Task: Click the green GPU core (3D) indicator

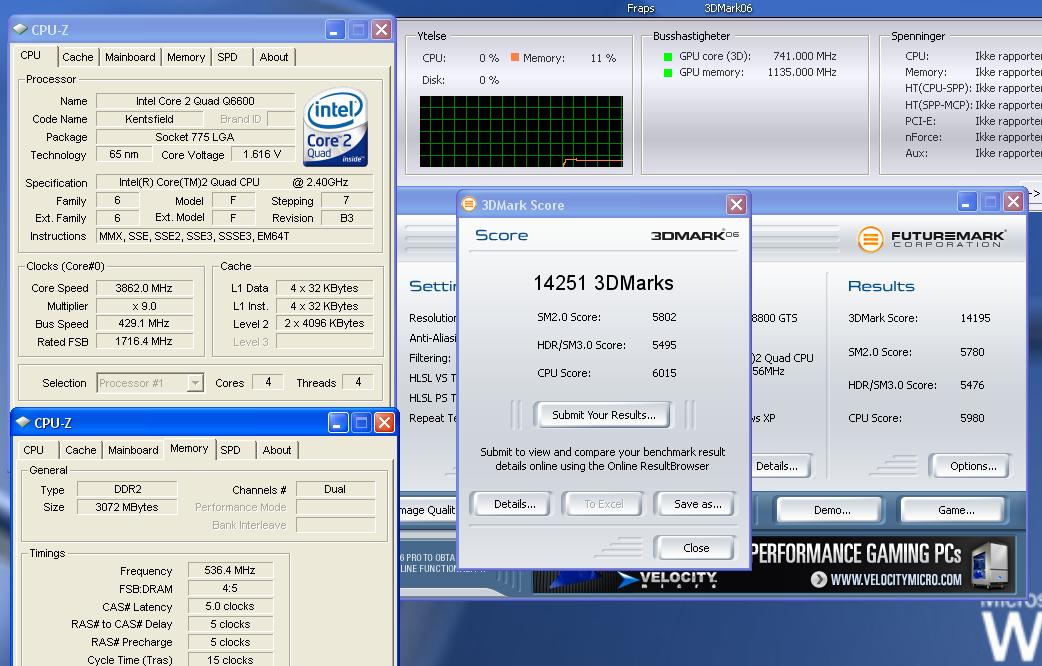Action: [x=669, y=56]
